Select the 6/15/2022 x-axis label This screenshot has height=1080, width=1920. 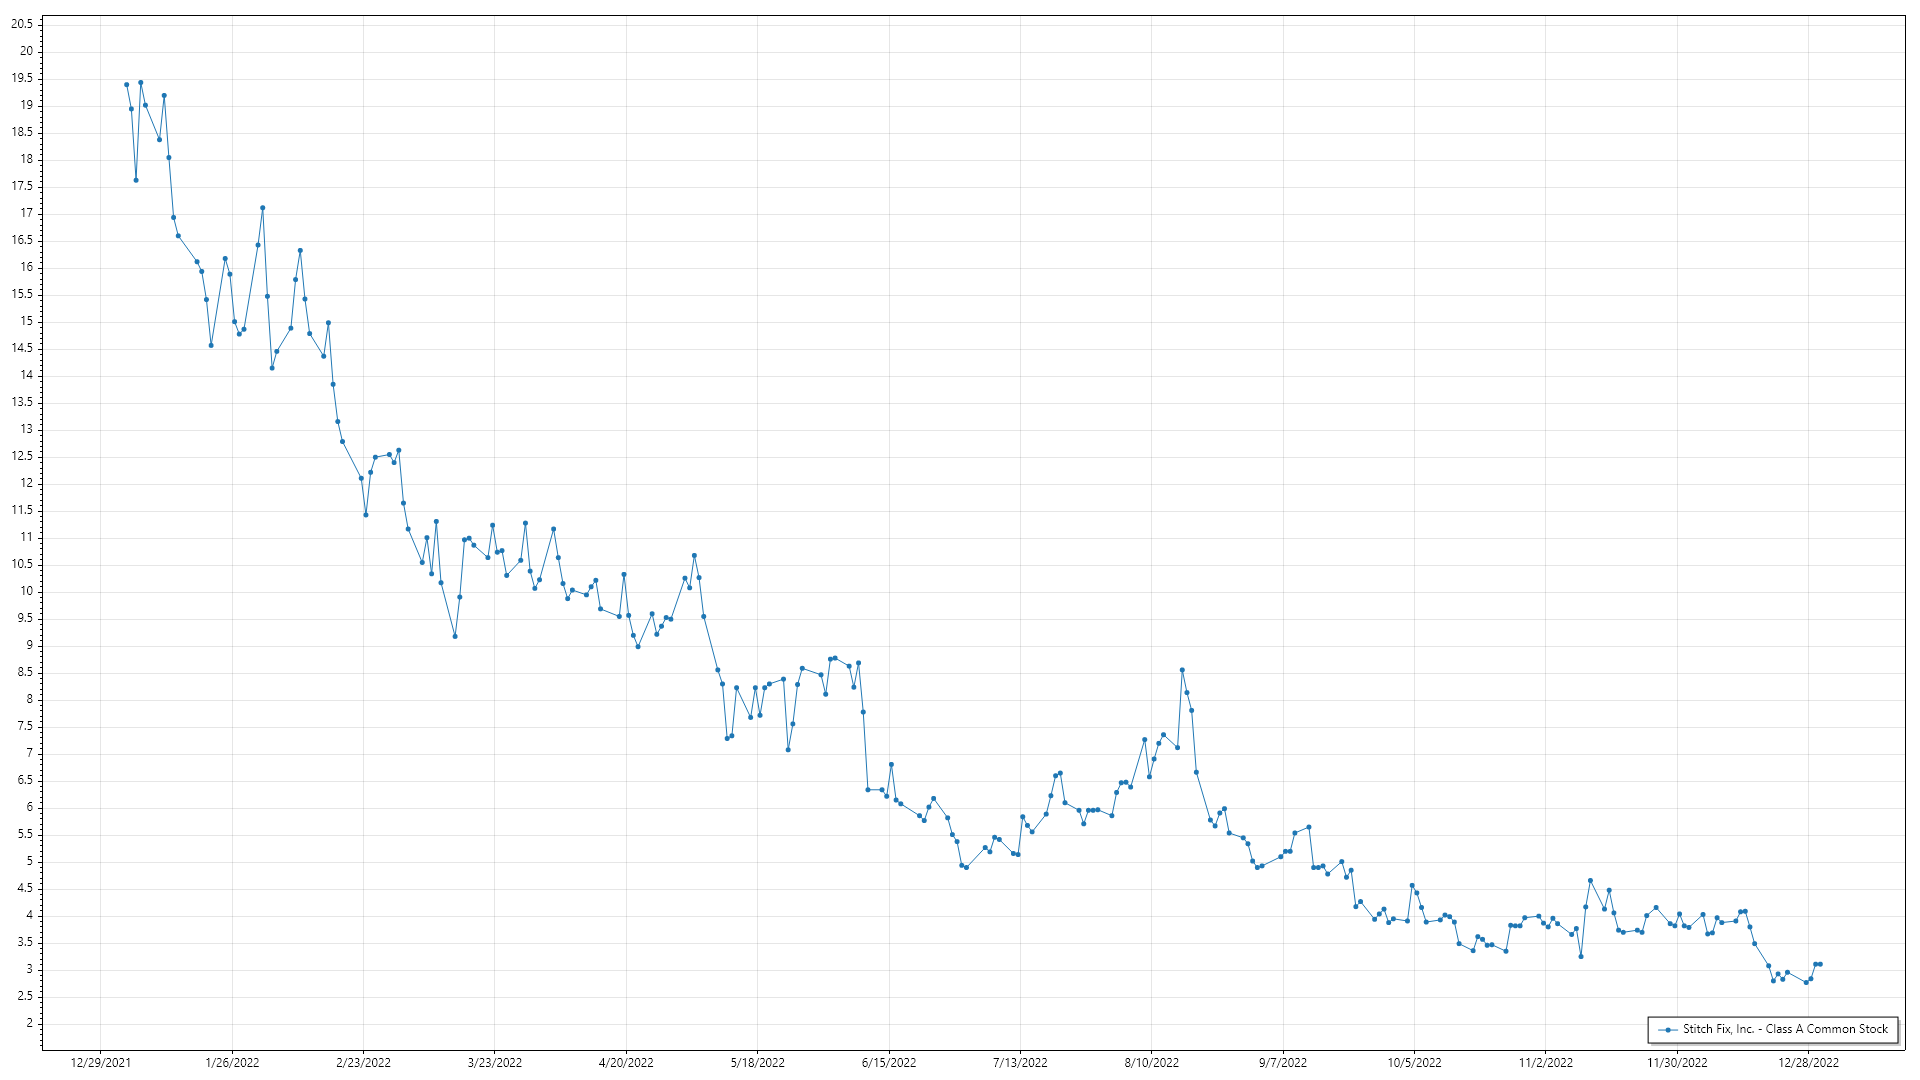click(889, 1062)
